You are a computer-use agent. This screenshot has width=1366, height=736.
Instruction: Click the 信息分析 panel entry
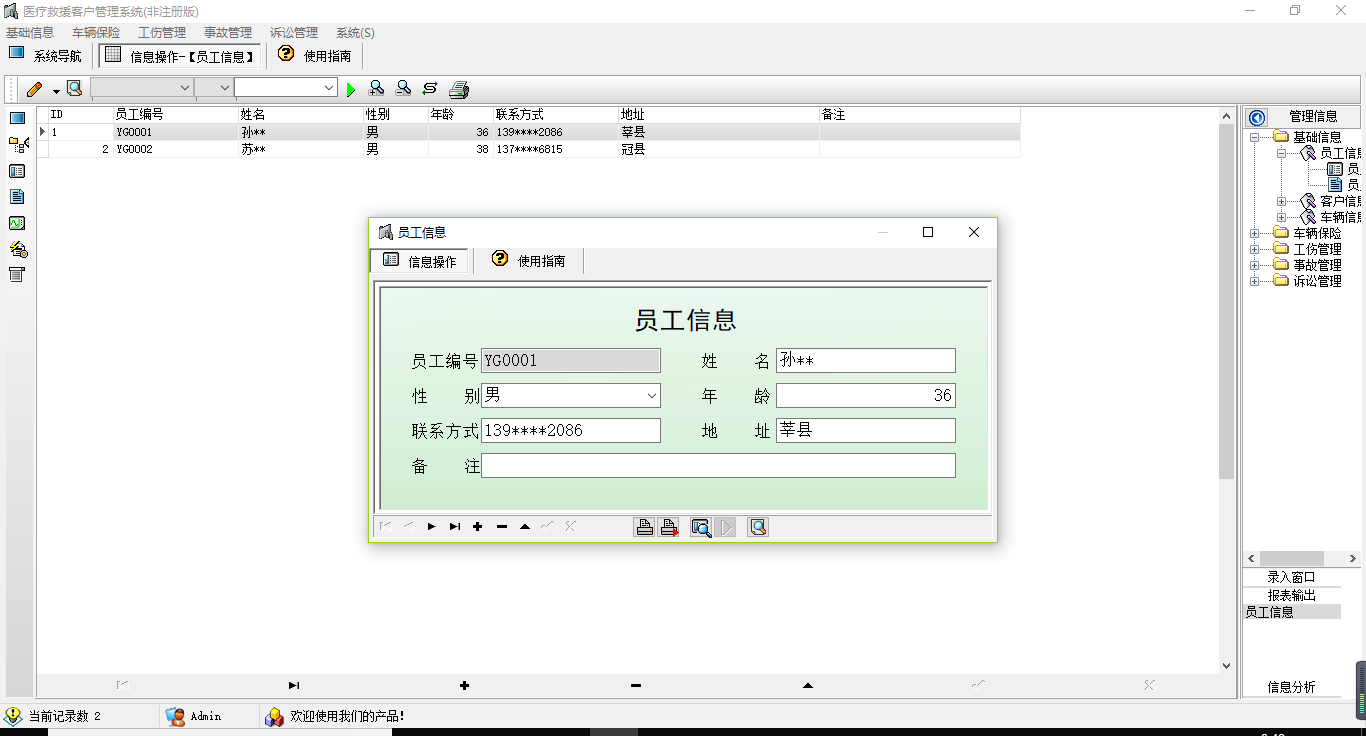tap(1291, 687)
